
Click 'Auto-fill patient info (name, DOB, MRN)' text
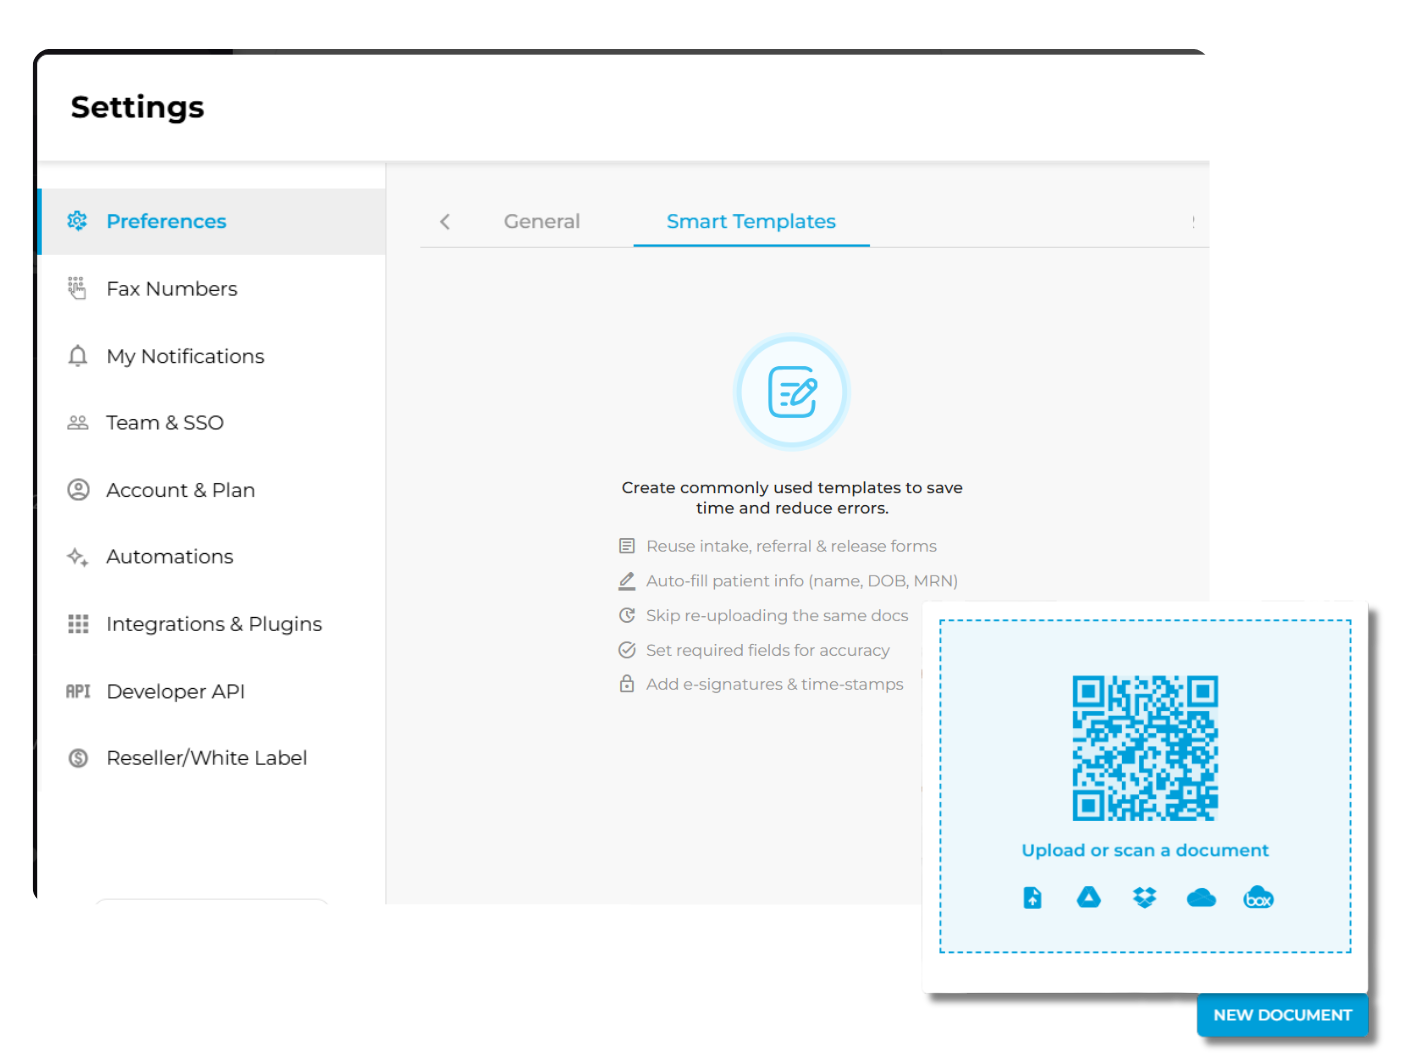pos(802,581)
